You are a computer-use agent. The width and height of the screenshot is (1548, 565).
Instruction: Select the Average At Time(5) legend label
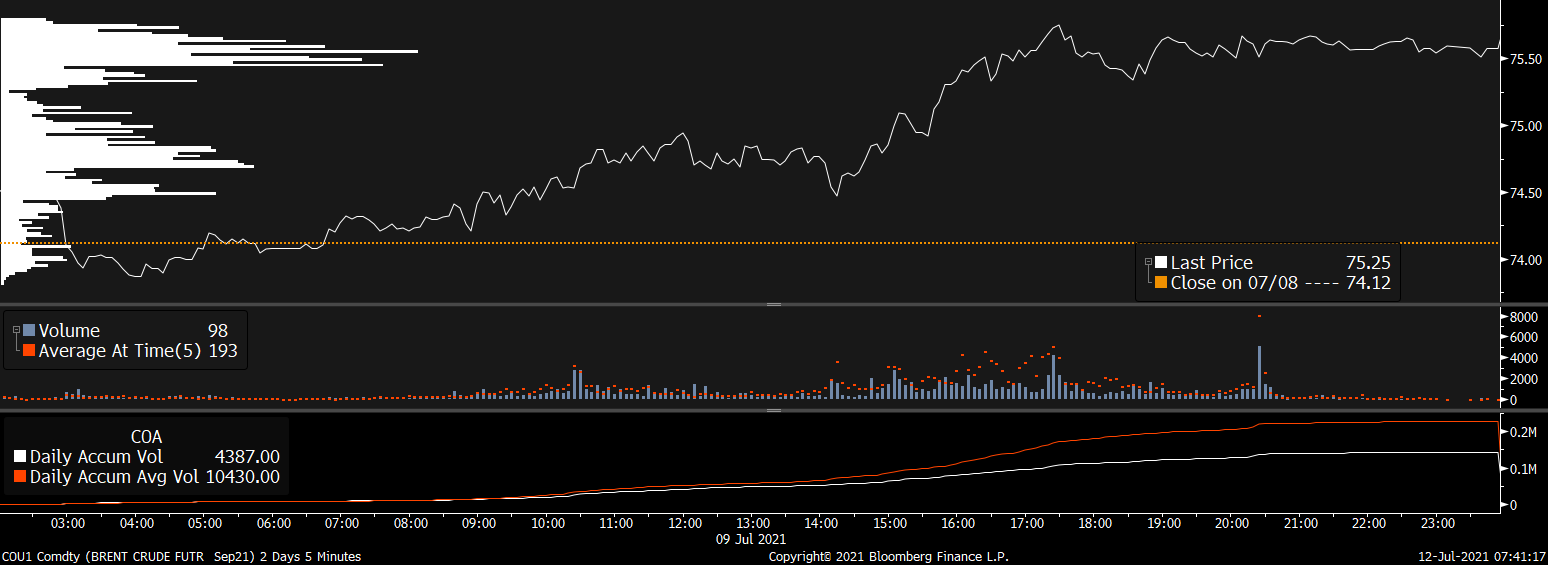click(121, 351)
